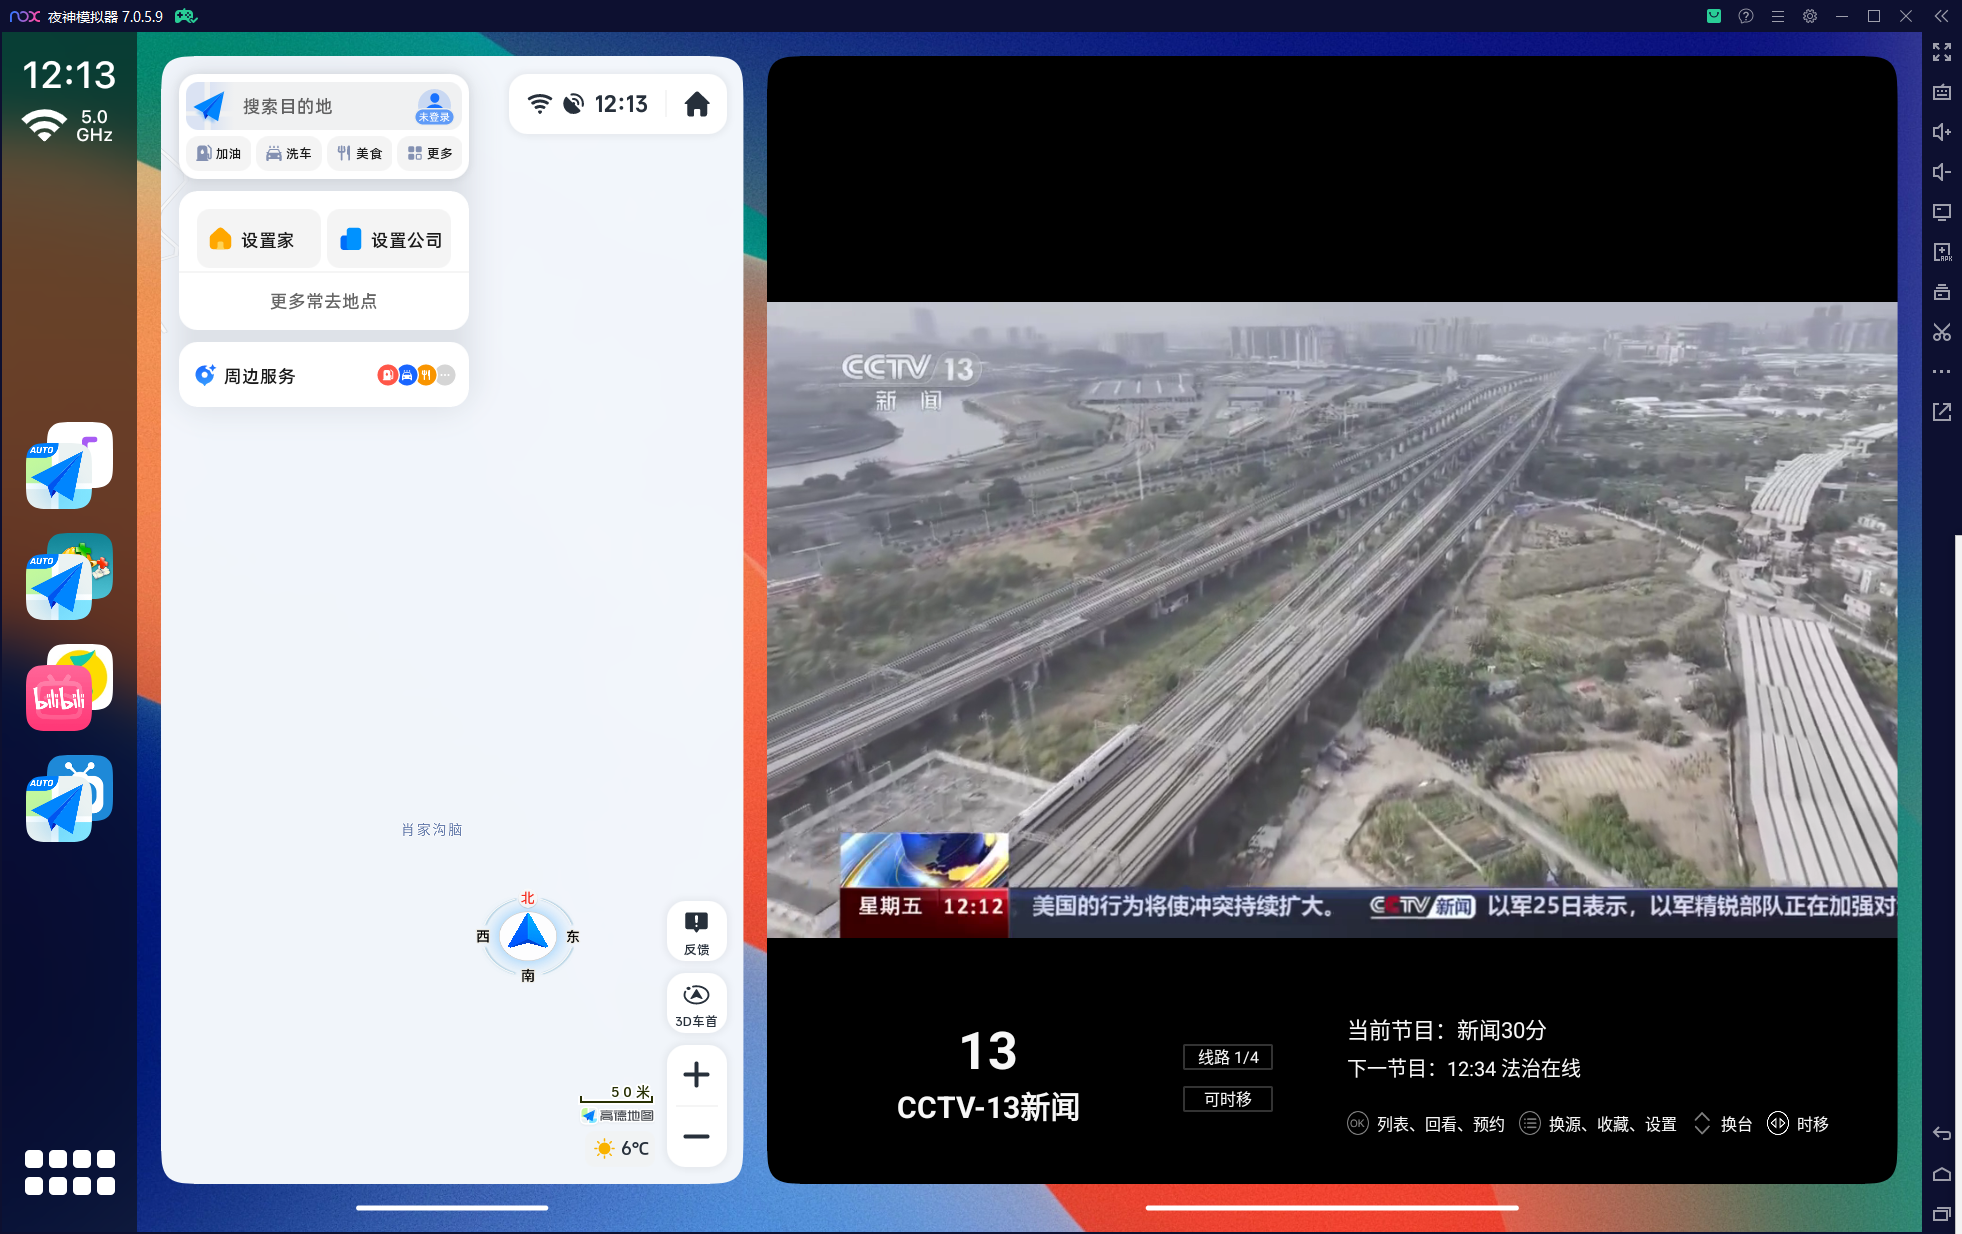Tap the white handle bar under map window
The width and height of the screenshot is (1962, 1234).
(x=452, y=1207)
